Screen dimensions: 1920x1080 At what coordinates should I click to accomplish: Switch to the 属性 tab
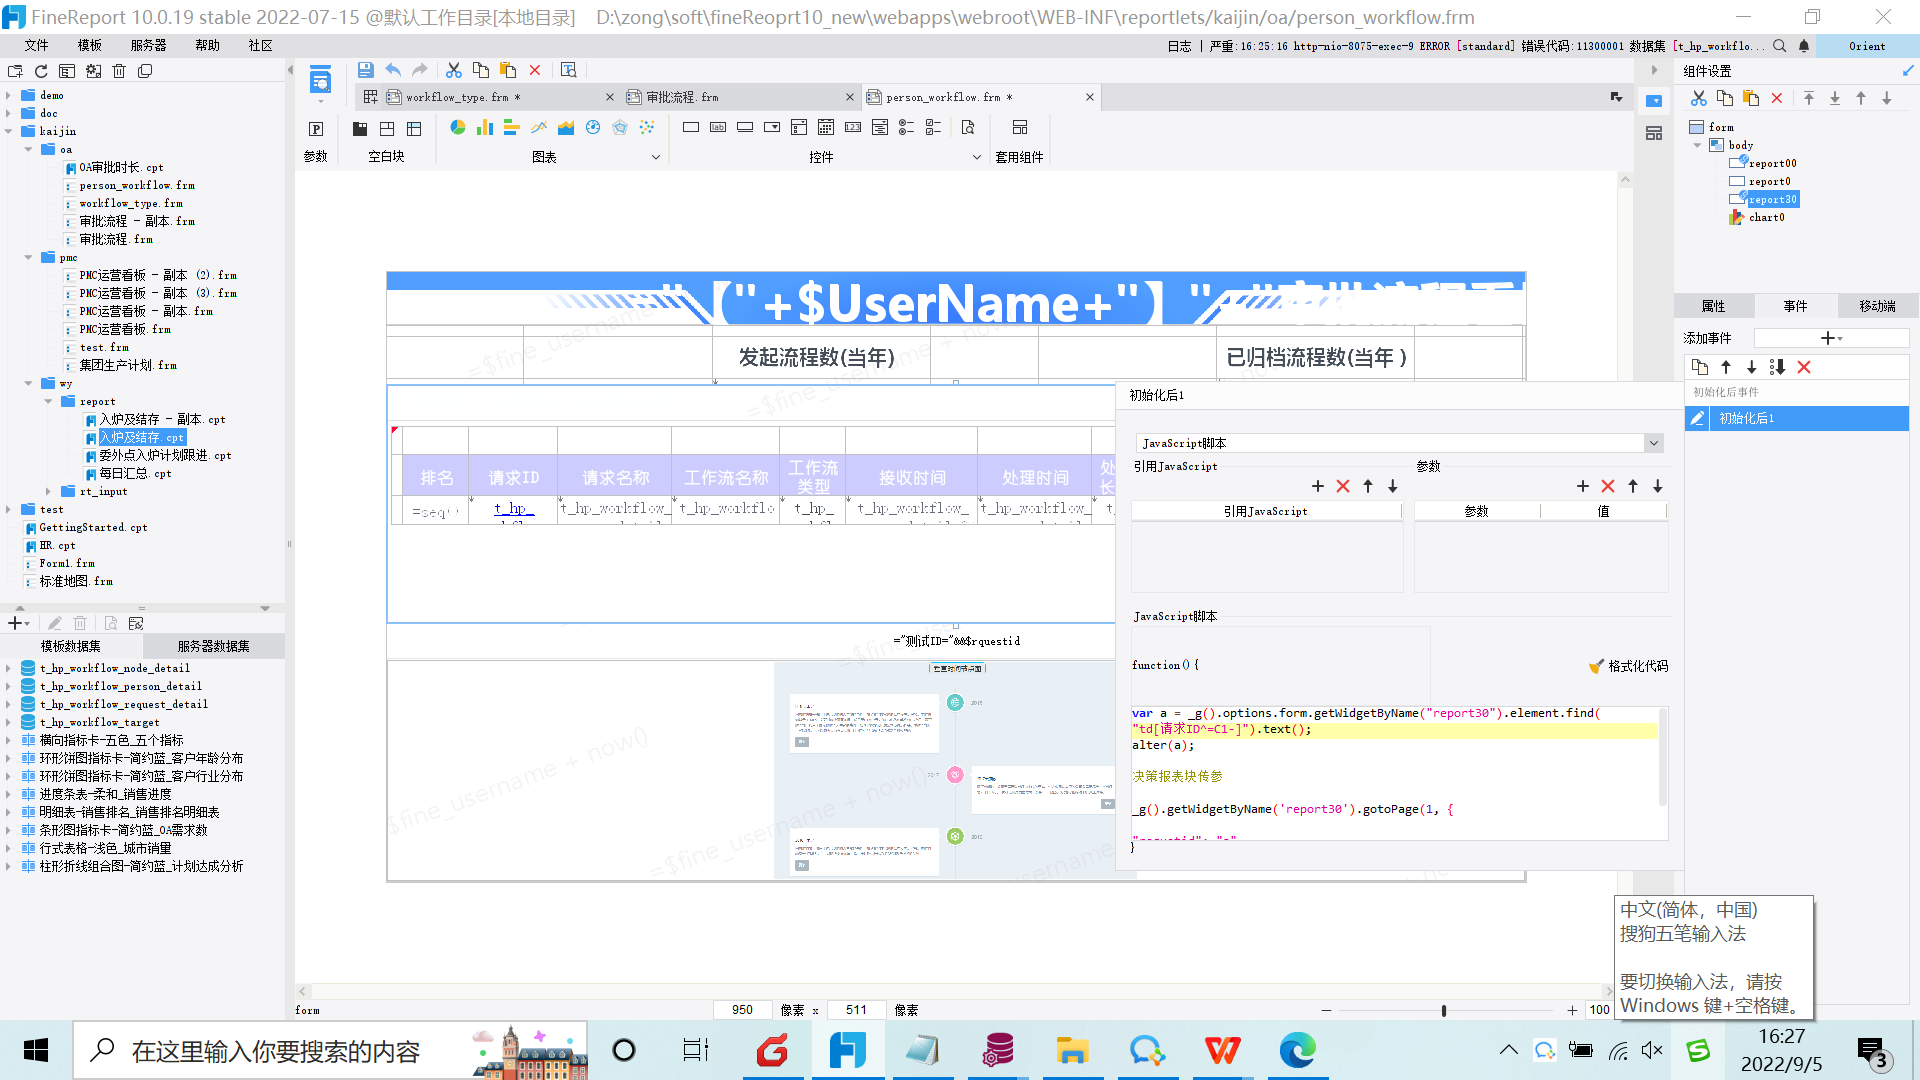coord(1714,306)
